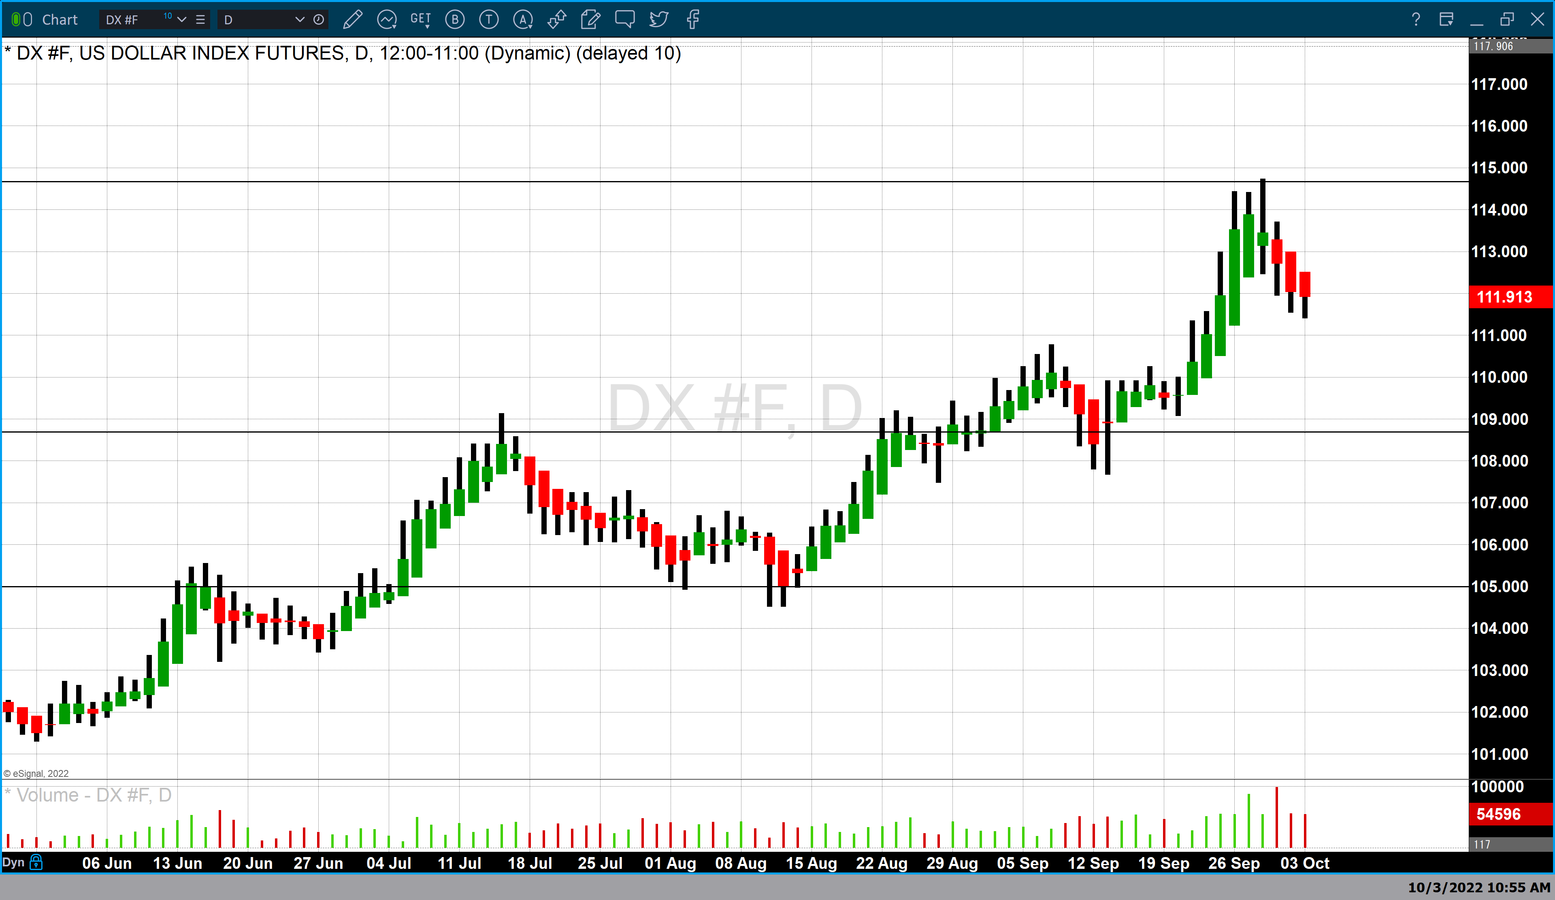The image size is (1555, 900).
Task: Open the symbol list hamburger menu
Action: click(201, 20)
